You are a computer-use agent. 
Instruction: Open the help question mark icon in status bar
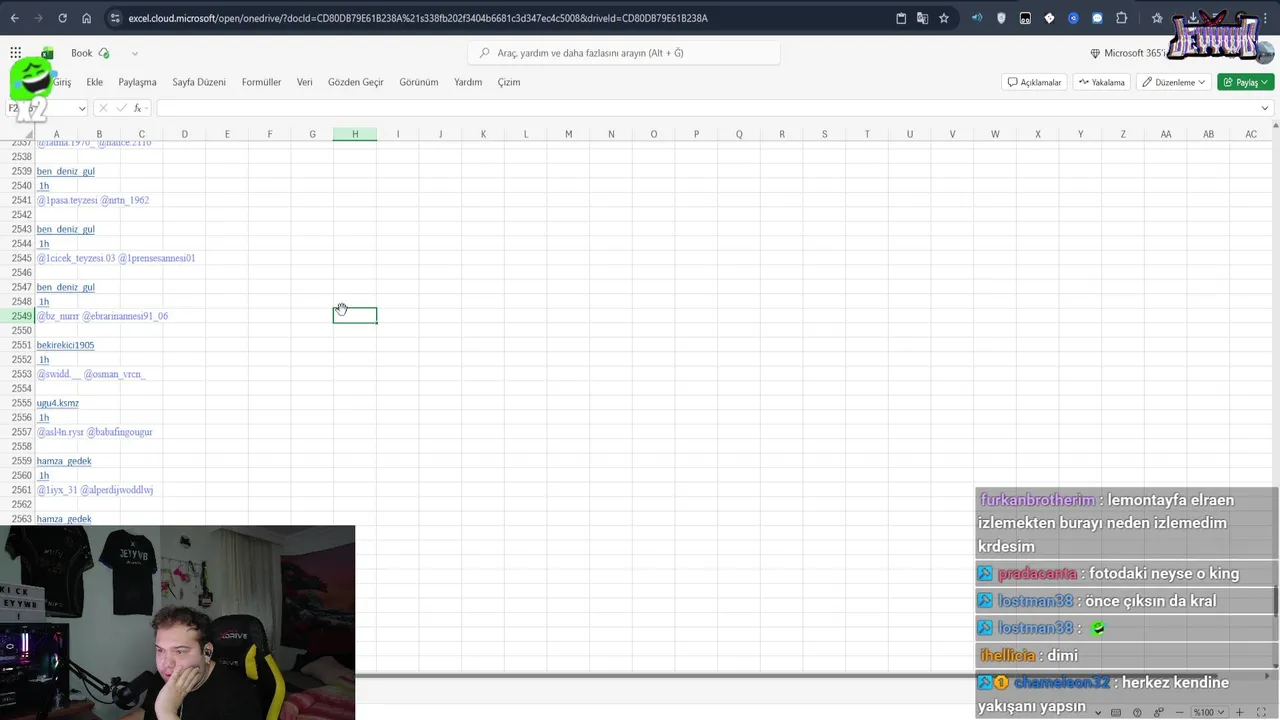[x=1137, y=712]
